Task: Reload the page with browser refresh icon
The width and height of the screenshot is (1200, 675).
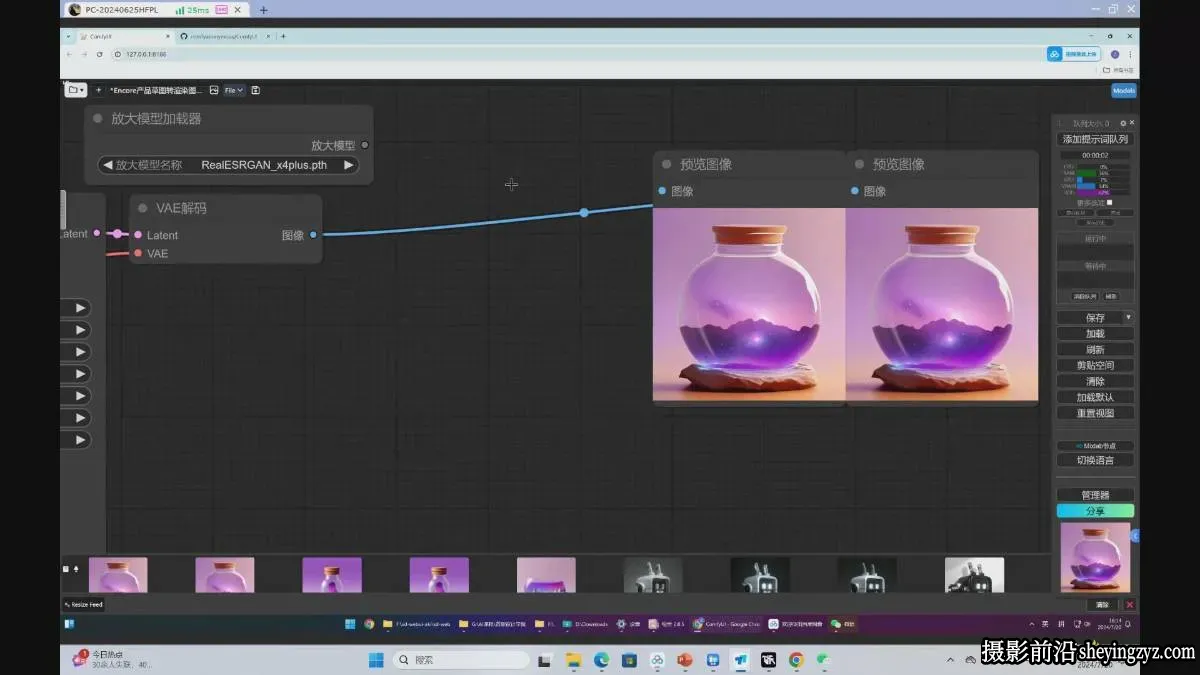Action: click(99, 54)
